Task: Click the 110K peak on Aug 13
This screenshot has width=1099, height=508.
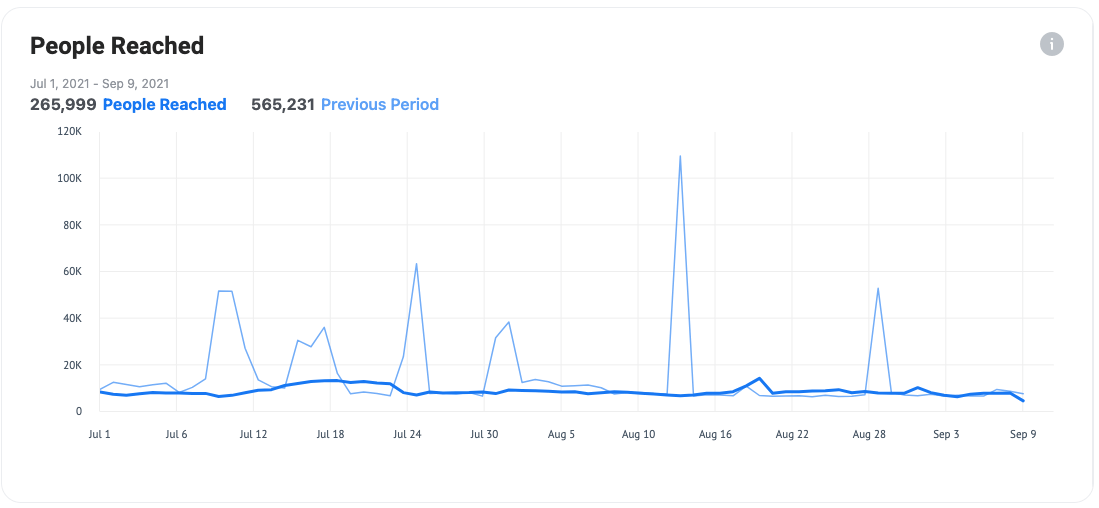Action: tap(680, 156)
